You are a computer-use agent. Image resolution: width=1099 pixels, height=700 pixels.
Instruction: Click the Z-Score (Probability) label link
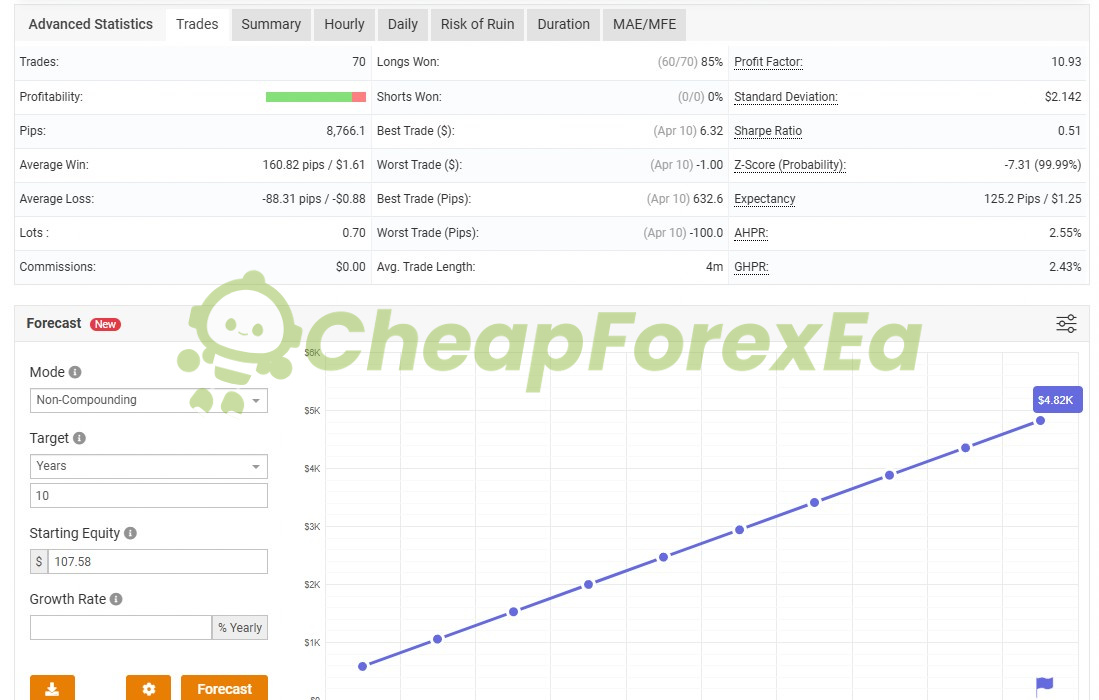790,165
